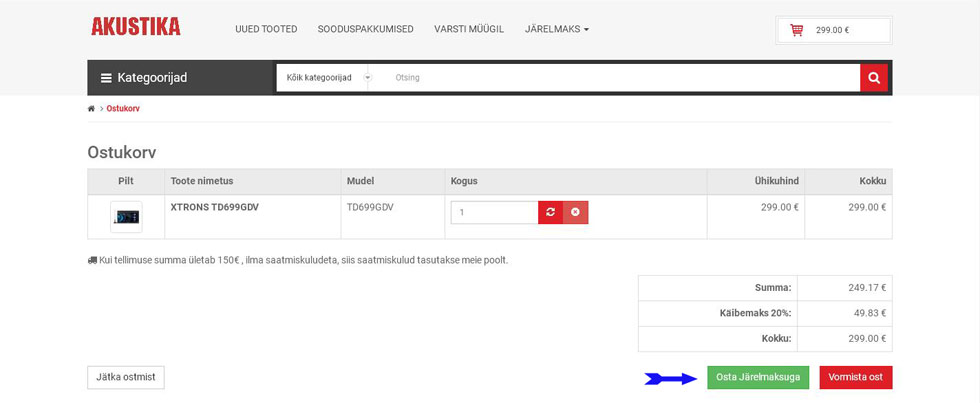Click the truck icon by the shipping note
Screen dimensions: 980x403
coord(92,260)
